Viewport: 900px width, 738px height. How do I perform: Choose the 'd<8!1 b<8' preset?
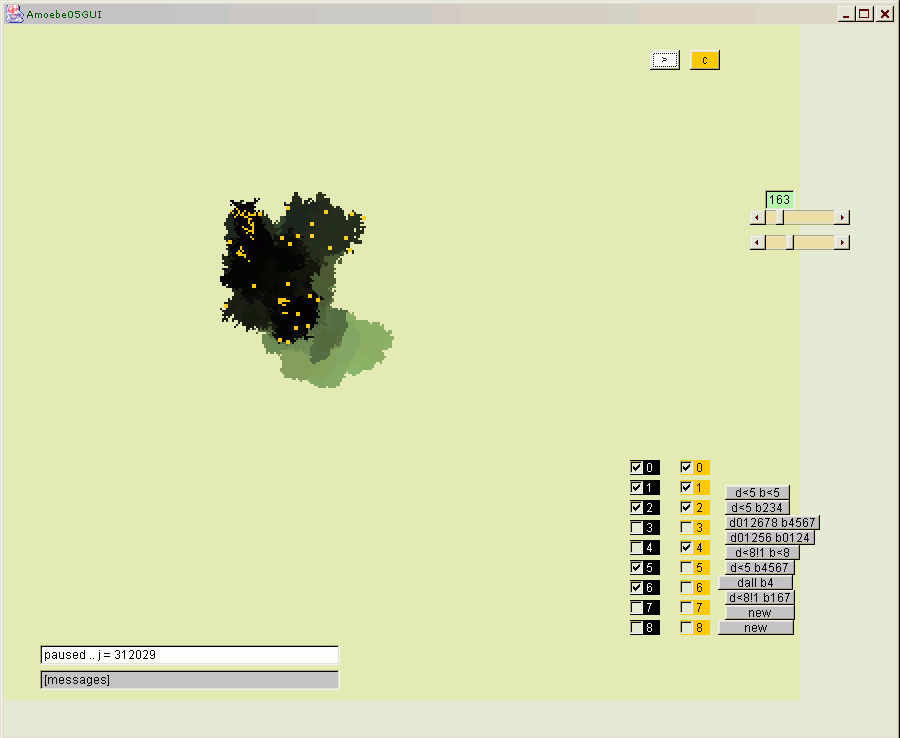click(x=762, y=552)
